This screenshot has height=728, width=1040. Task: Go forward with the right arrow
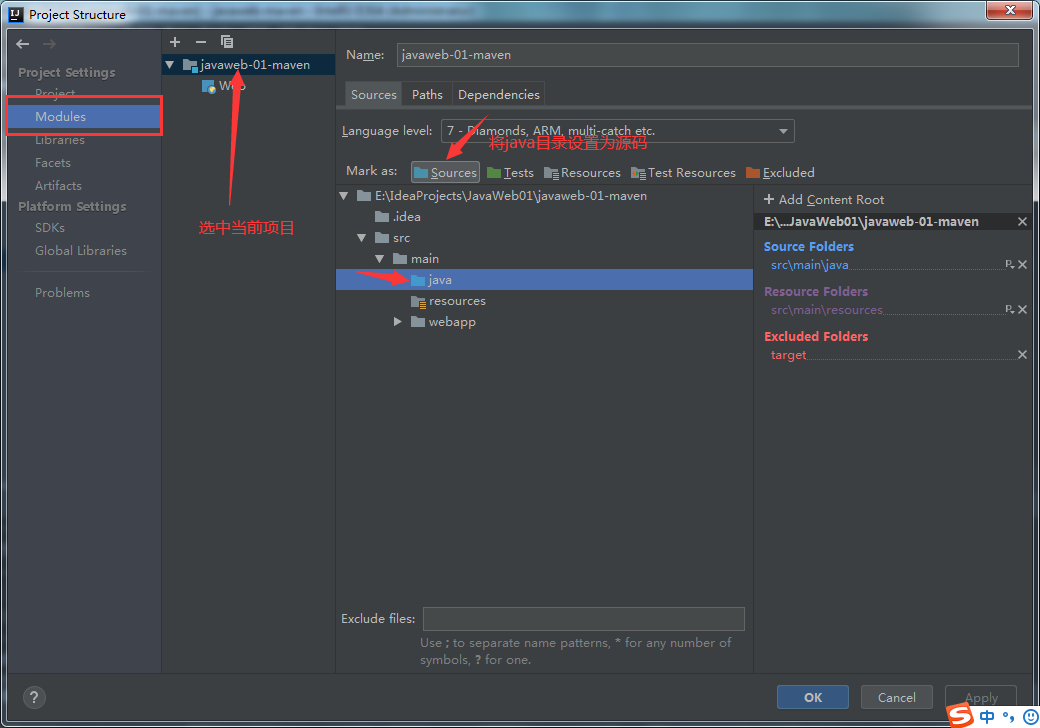click(x=49, y=44)
